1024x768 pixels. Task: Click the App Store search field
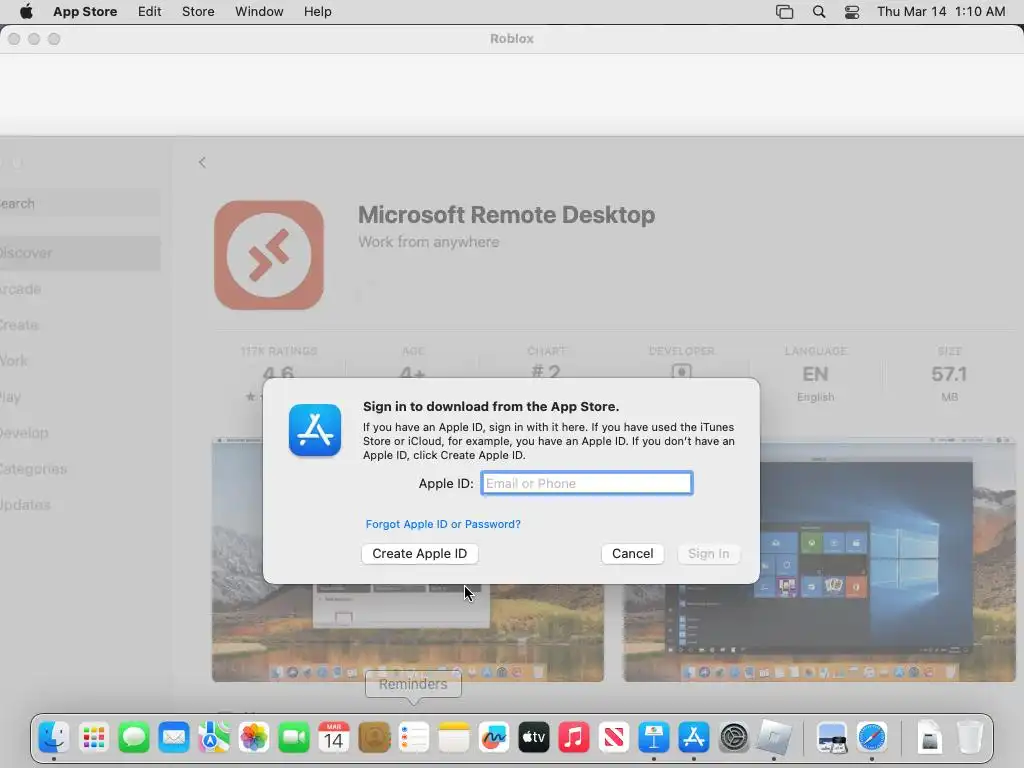(80, 203)
